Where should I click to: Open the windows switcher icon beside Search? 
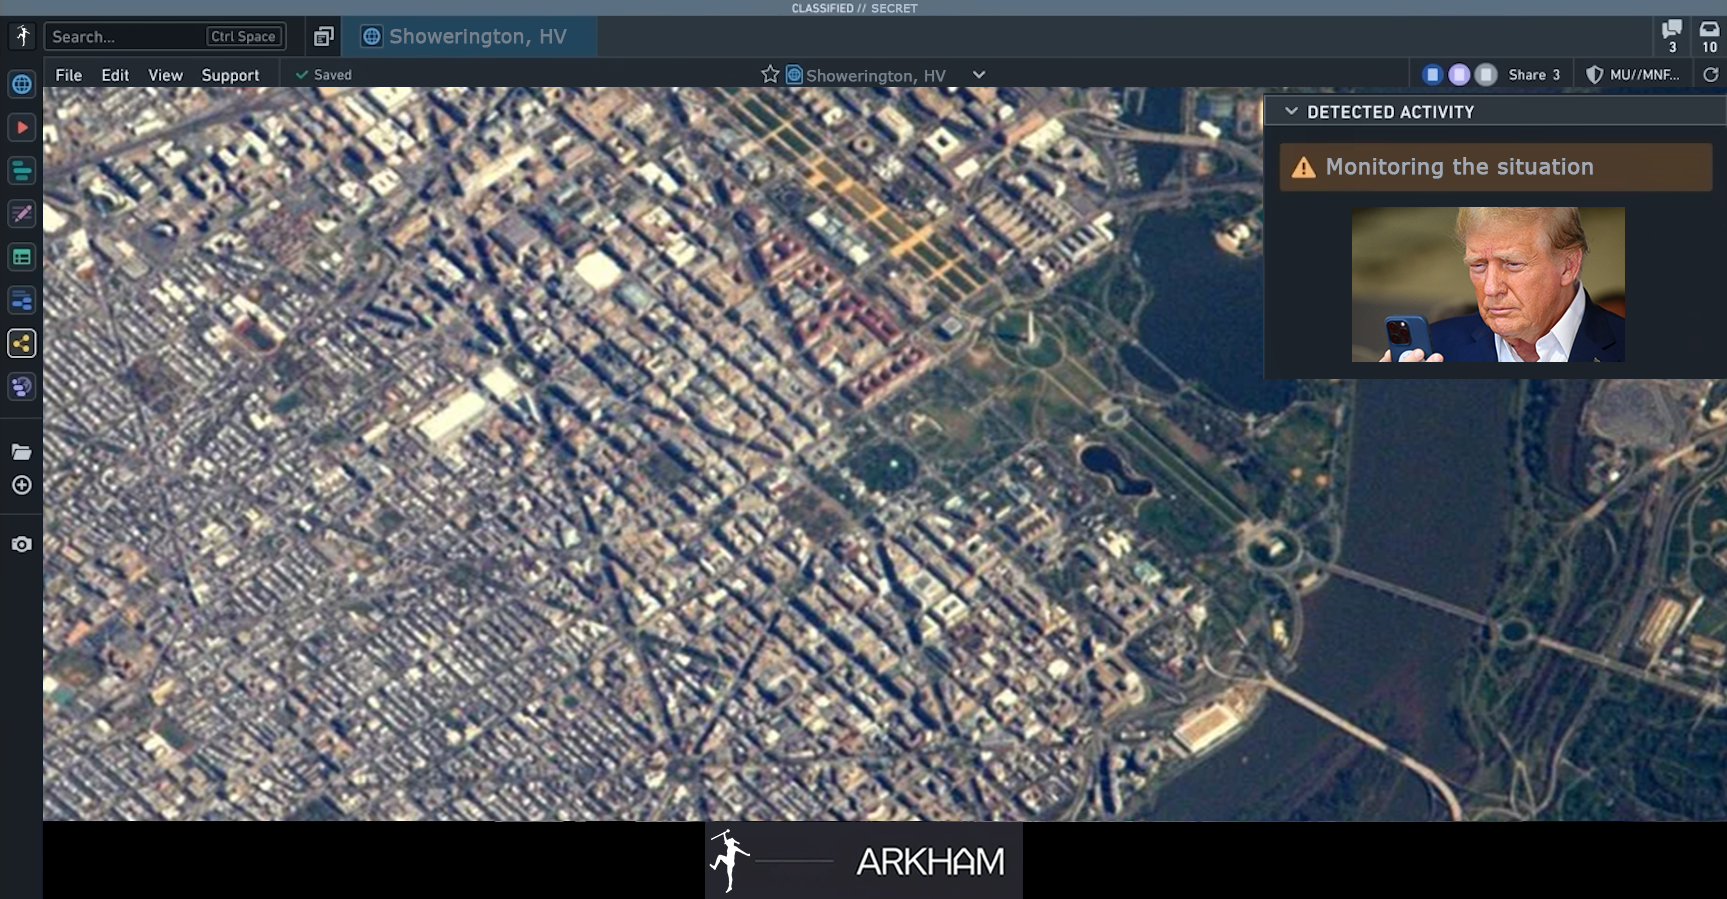click(x=323, y=36)
